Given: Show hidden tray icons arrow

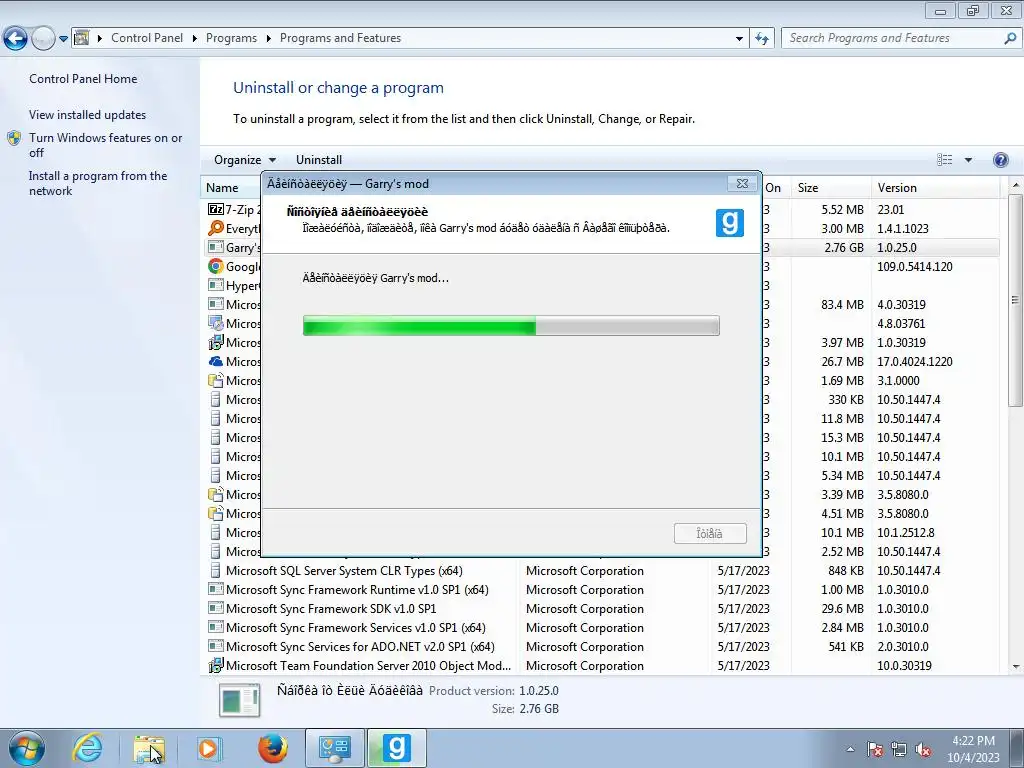Looking at the screenshot, I should tap(850, 749).
